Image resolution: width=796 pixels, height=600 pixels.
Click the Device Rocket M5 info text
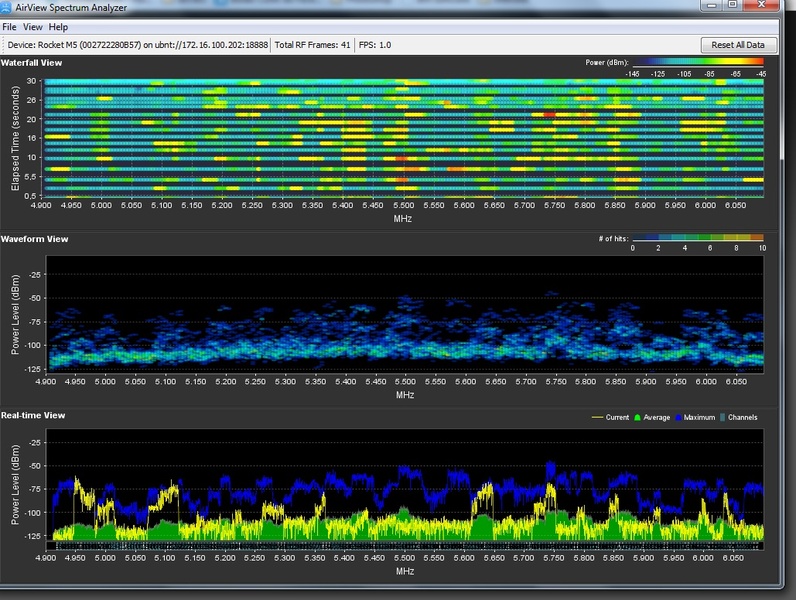135,45
